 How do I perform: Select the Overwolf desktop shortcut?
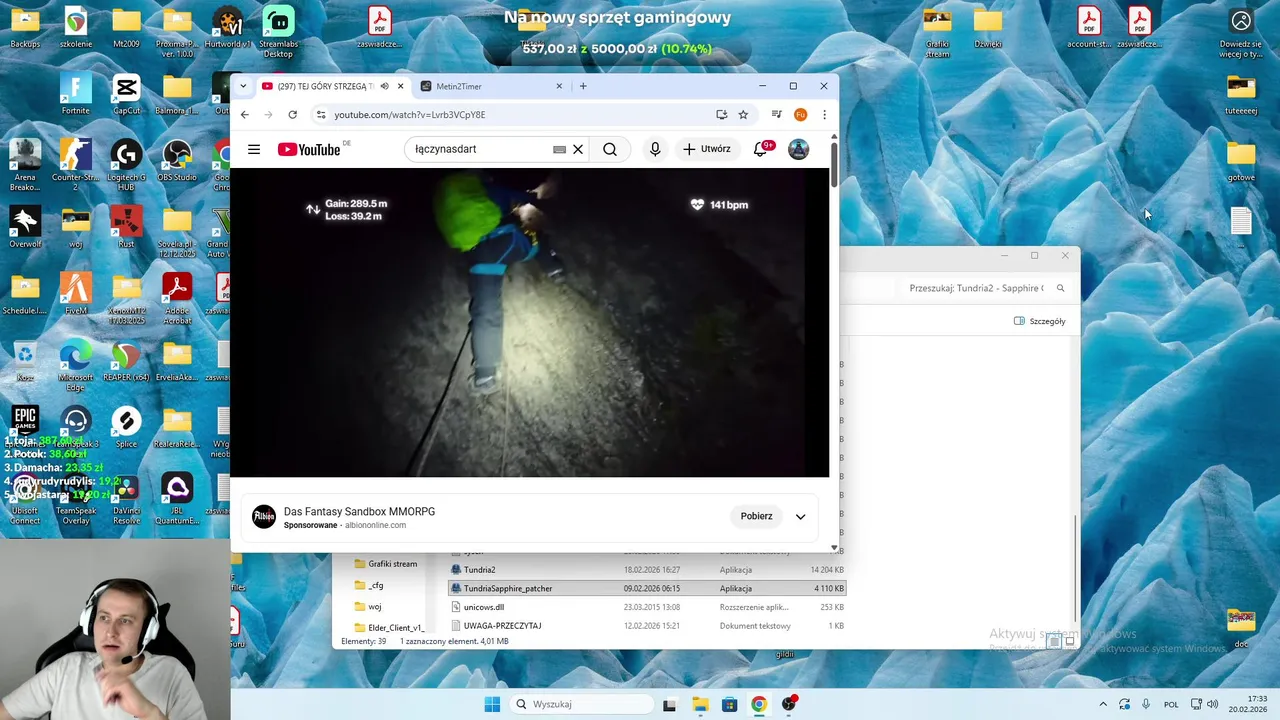(25, 227)
